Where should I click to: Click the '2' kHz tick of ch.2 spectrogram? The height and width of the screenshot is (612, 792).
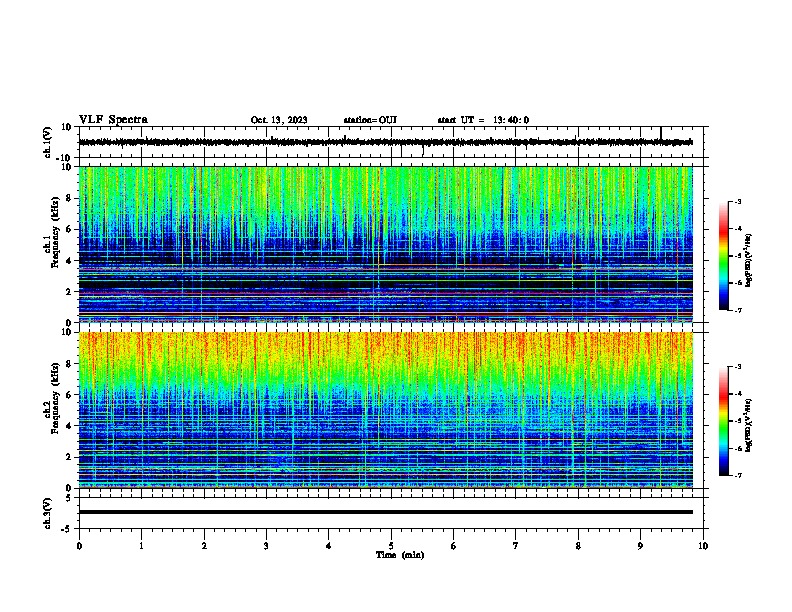(x=69, y=457)
